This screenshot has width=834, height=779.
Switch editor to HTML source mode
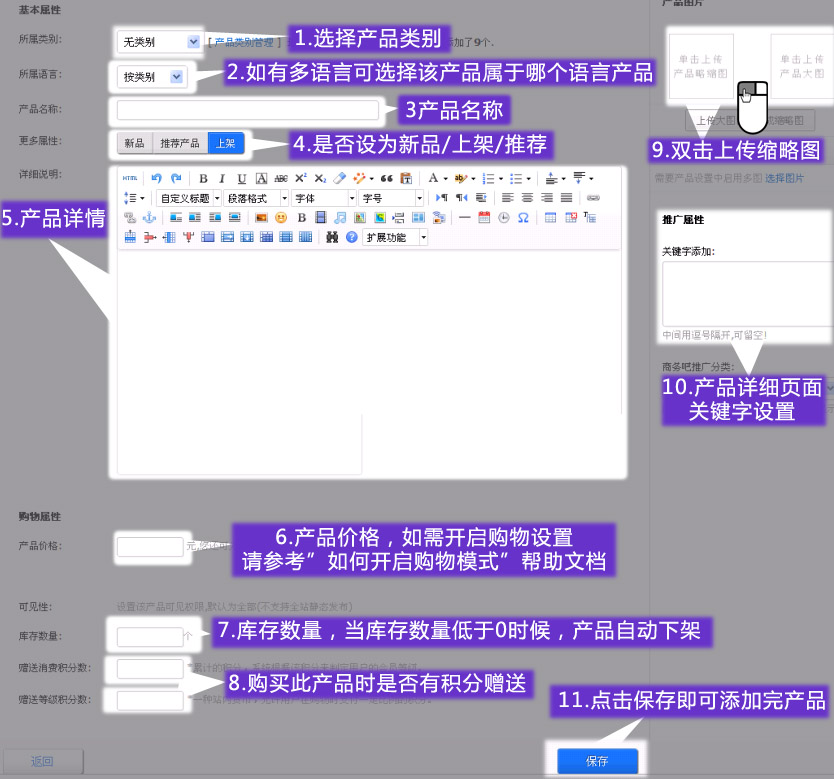click(x=130, y=178)
